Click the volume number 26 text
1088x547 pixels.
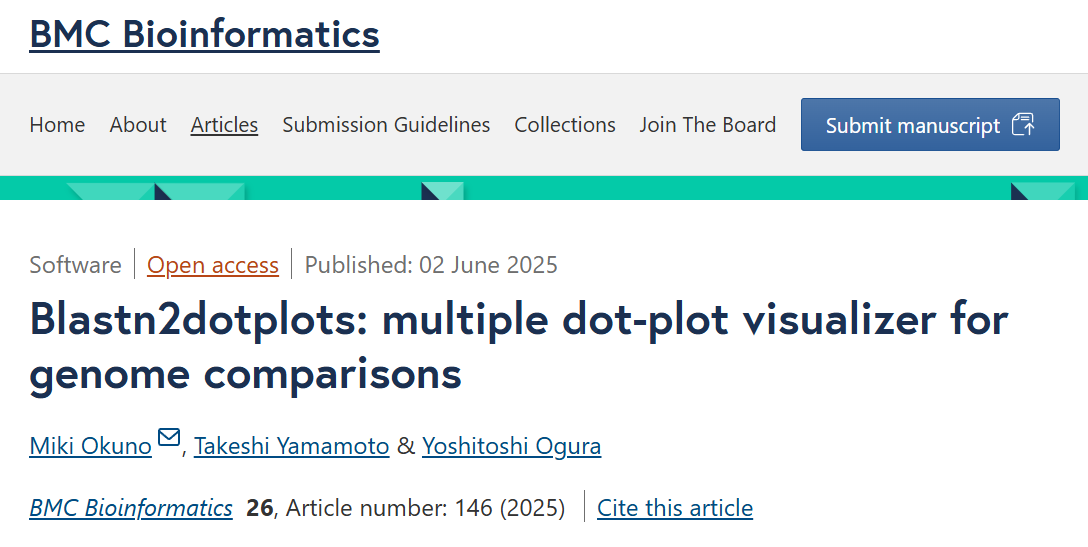tap(260, 508)
